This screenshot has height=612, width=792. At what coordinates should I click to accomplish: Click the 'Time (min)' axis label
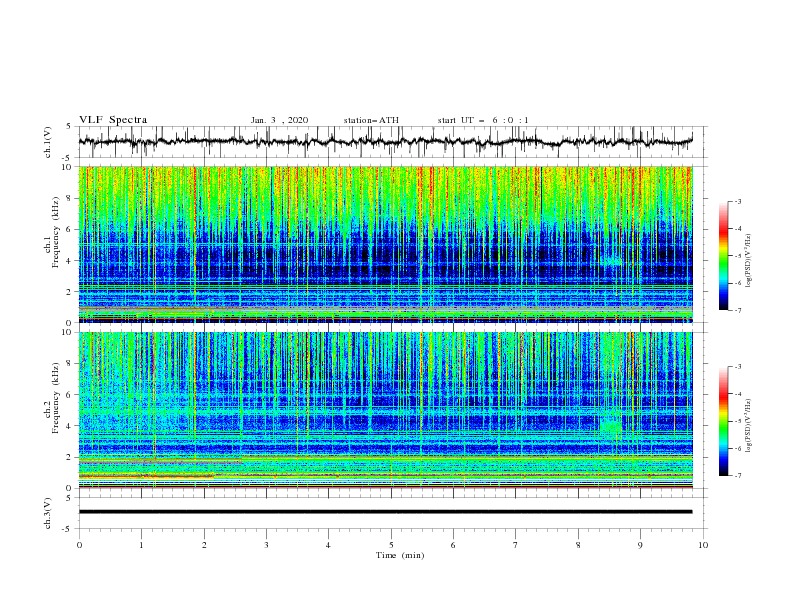400,555
